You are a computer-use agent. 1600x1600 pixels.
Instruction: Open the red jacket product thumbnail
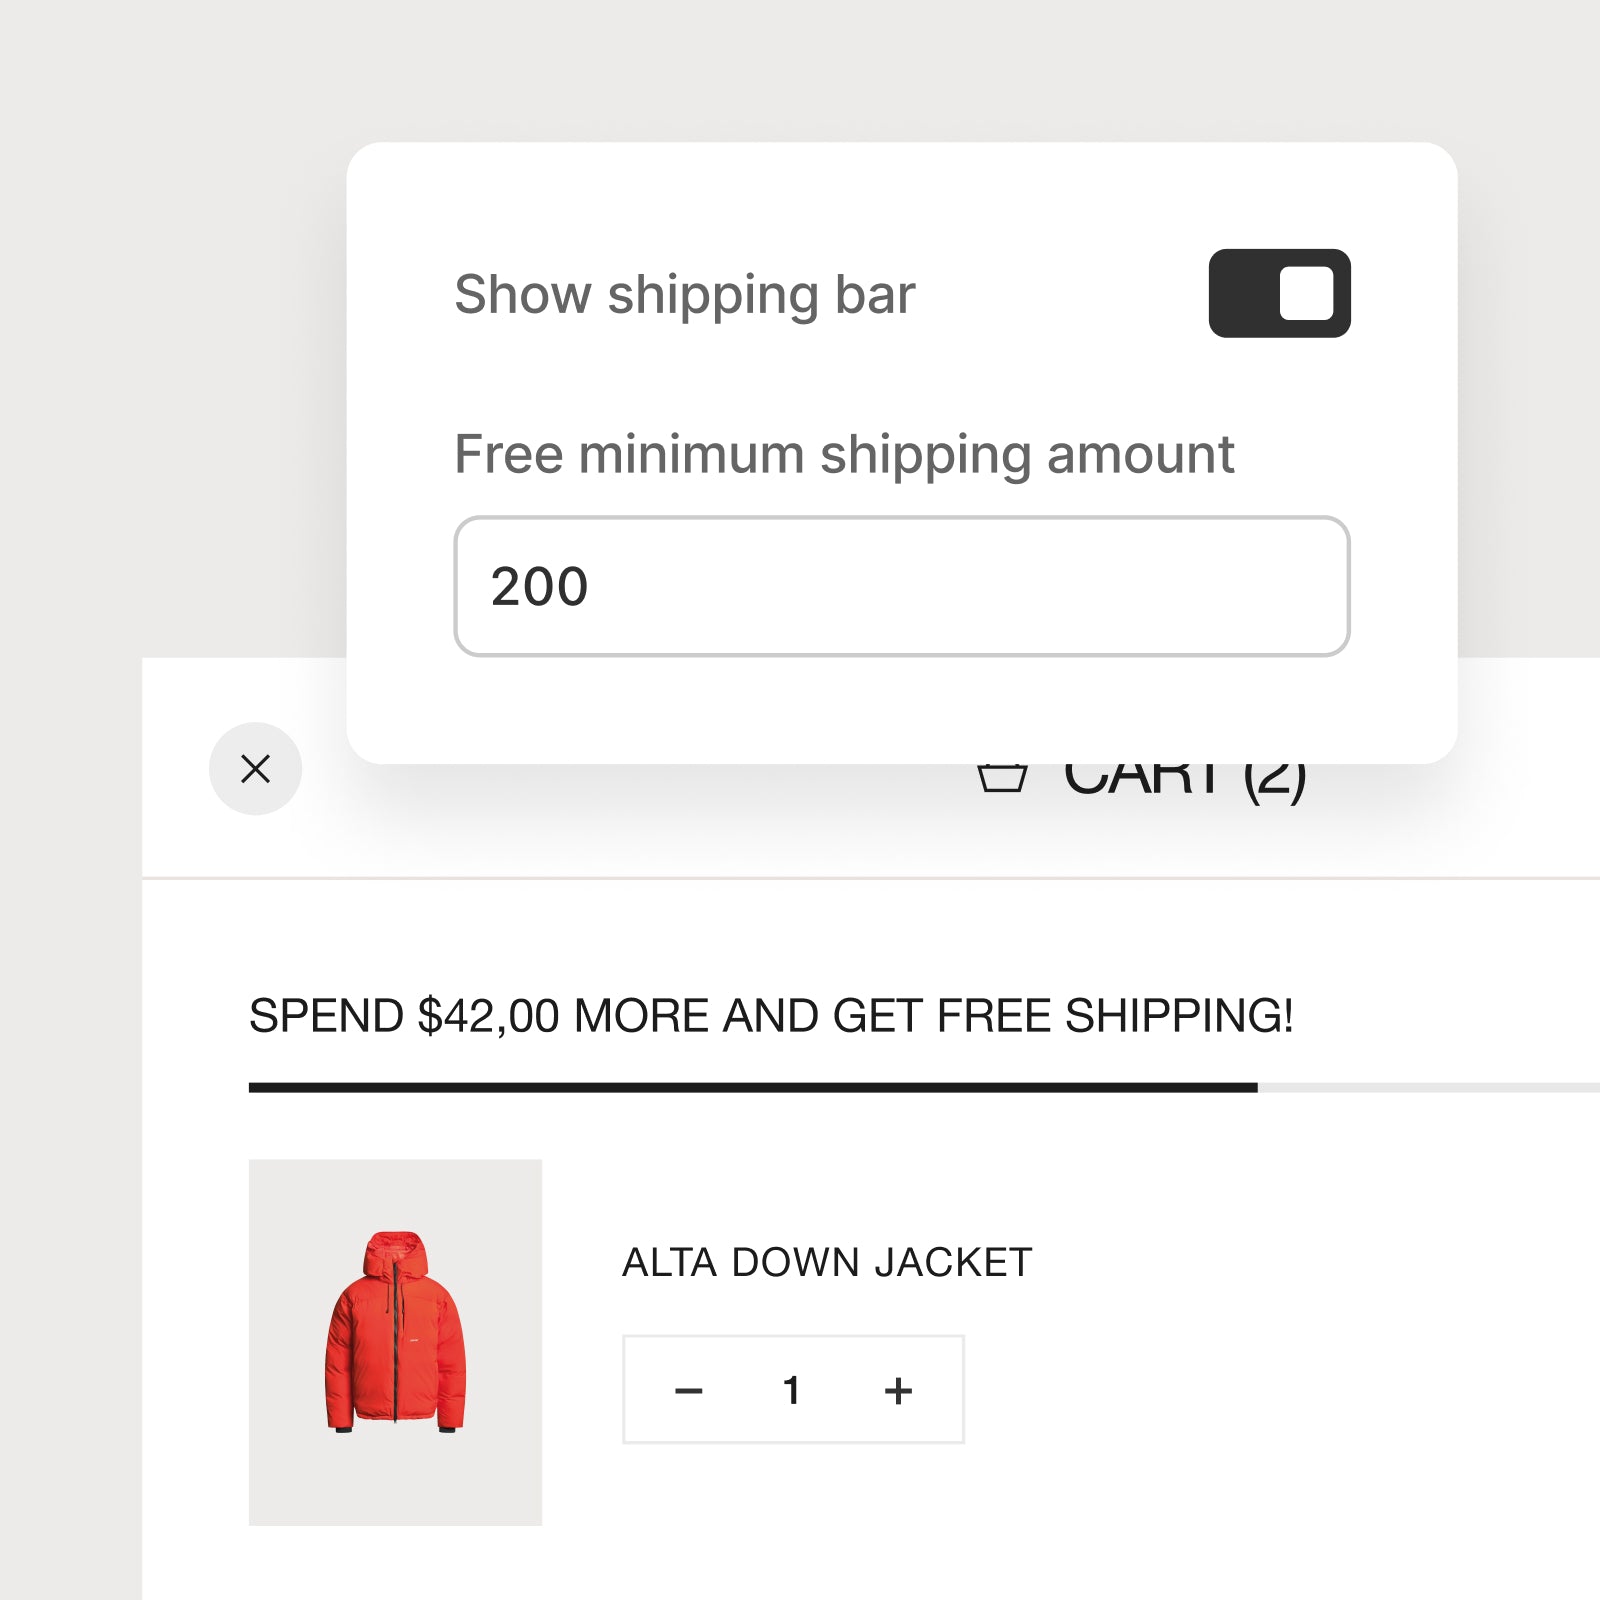tap(395, 1342)
